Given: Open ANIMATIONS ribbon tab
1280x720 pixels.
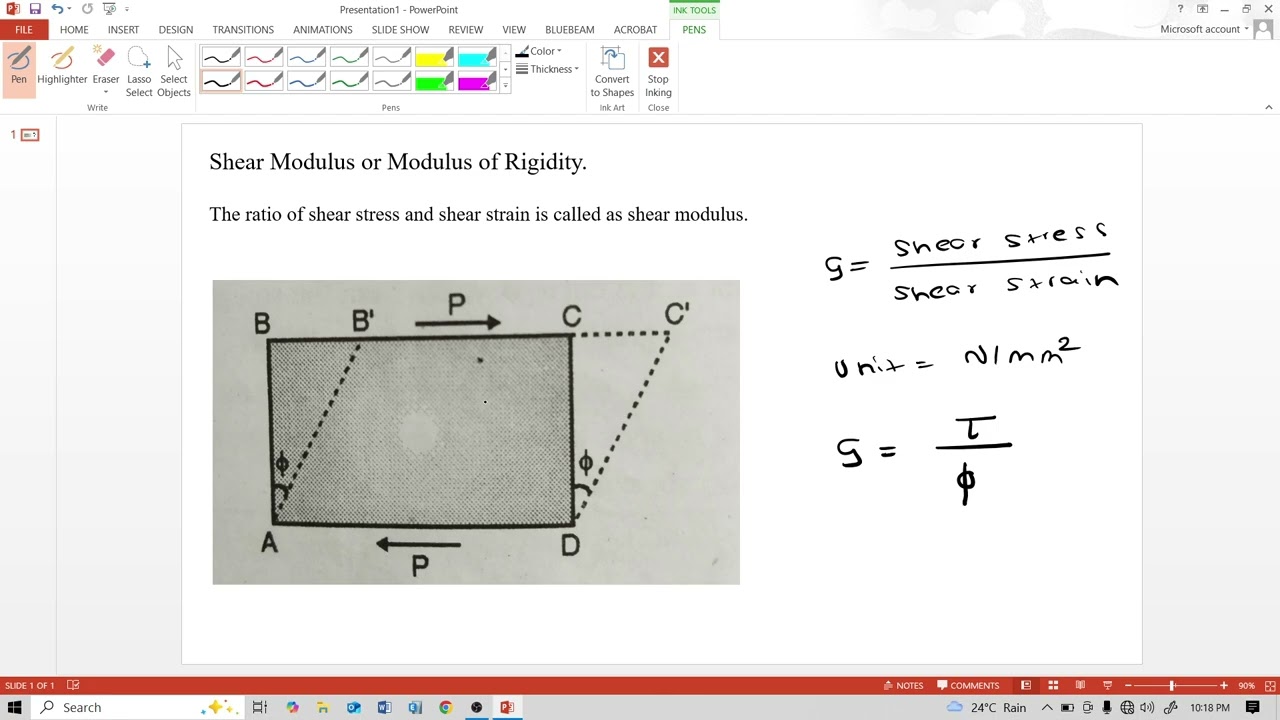Looking at the screenshot, I should (323, 30).
